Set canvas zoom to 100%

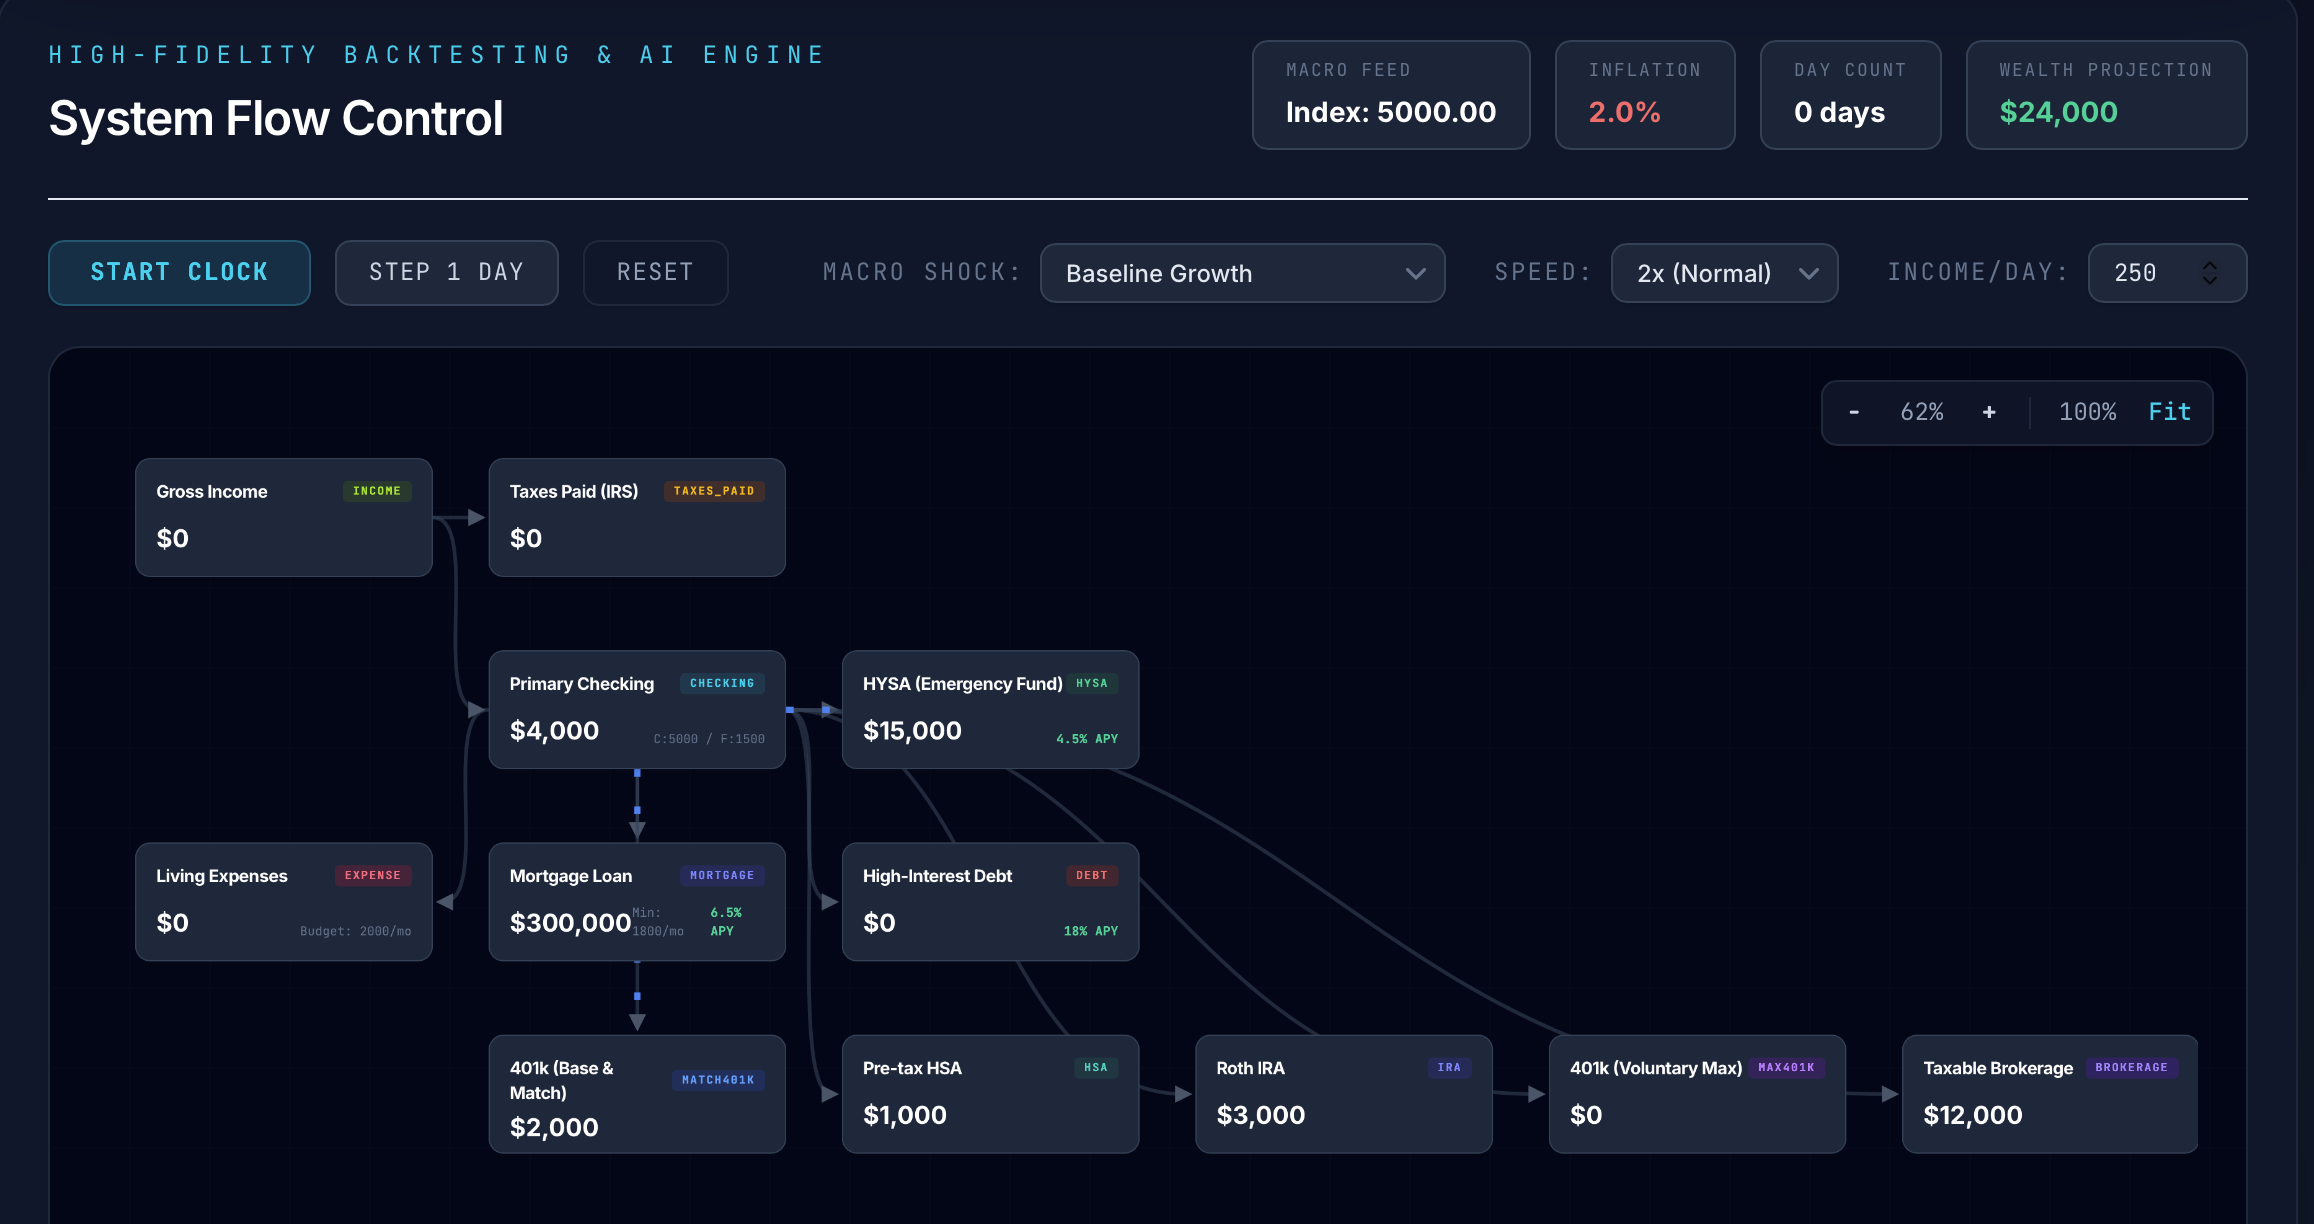(2087, 412)
